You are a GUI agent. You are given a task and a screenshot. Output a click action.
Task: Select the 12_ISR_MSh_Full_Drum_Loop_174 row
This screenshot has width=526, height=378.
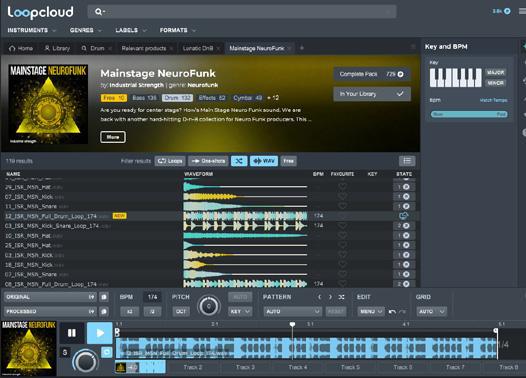pos(210,216)
